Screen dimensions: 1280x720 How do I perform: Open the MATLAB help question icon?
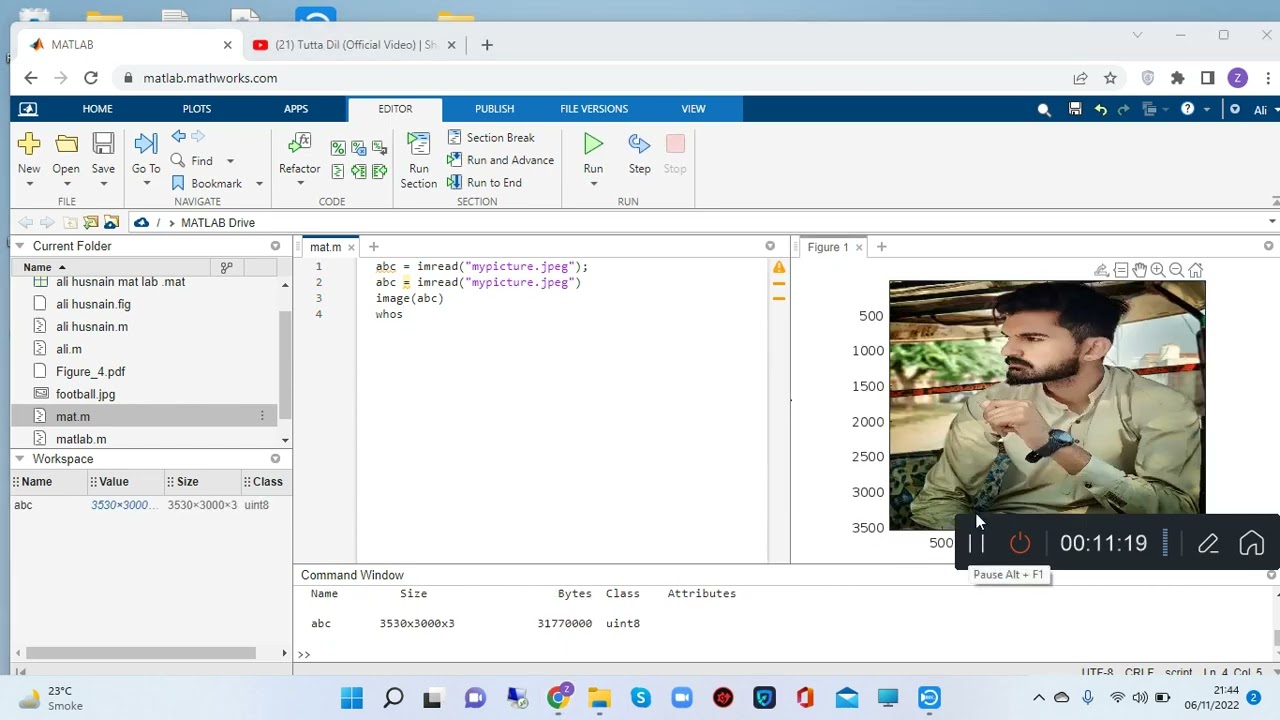pos(1187,109)
